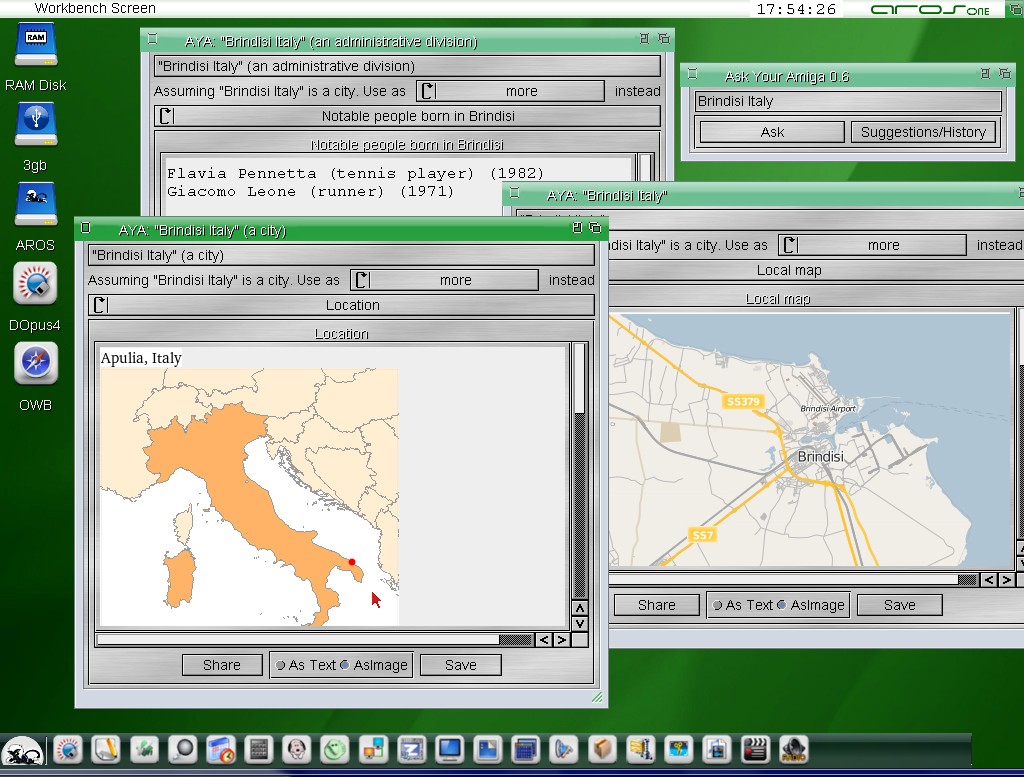Image resolution: width=1024 pixels, height=777 pixels.
Task: Launch the OWB web browser icon
Action: click(x=35, y=364)
